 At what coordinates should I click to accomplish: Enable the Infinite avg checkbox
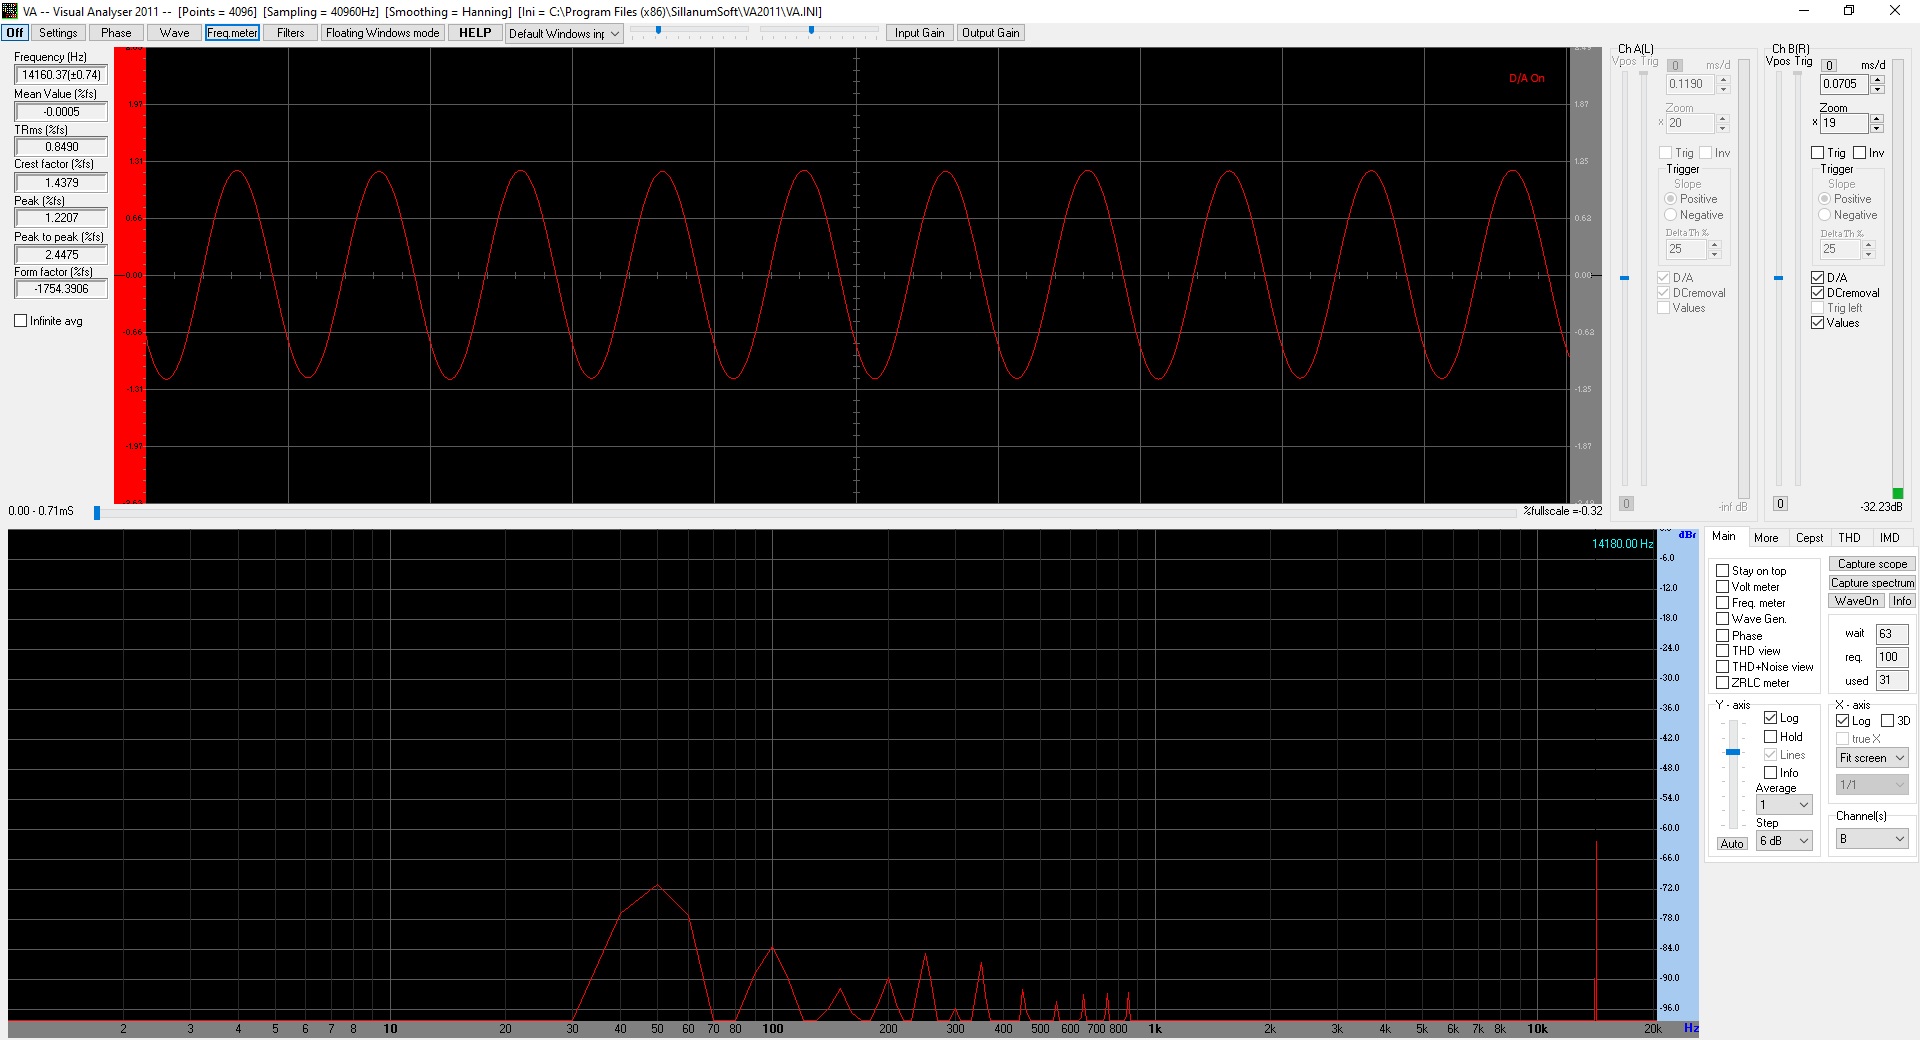click(x=21, y=321)
